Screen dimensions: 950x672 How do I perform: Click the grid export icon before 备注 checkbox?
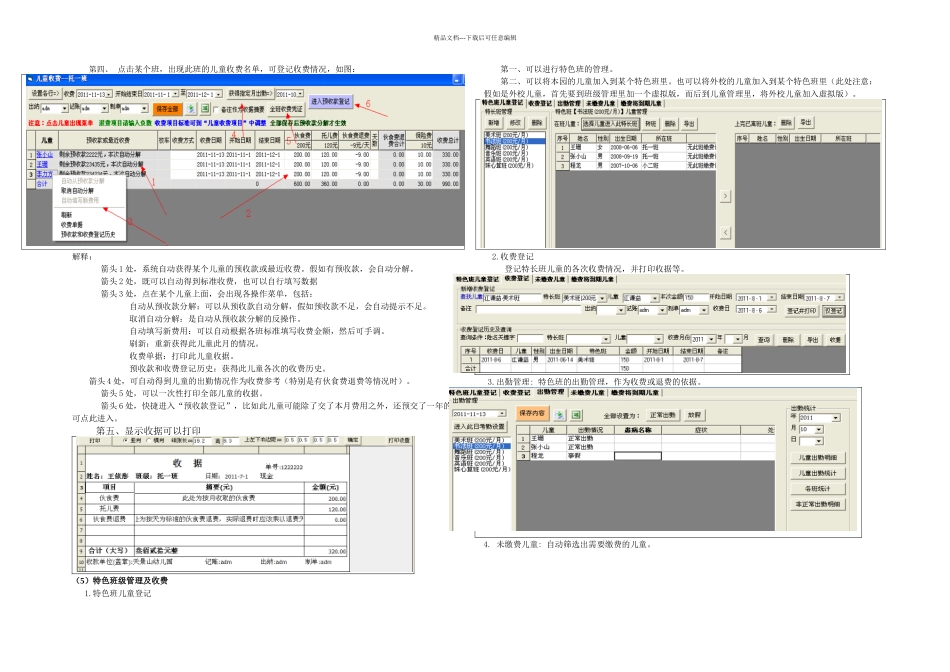tap(205, 107)
